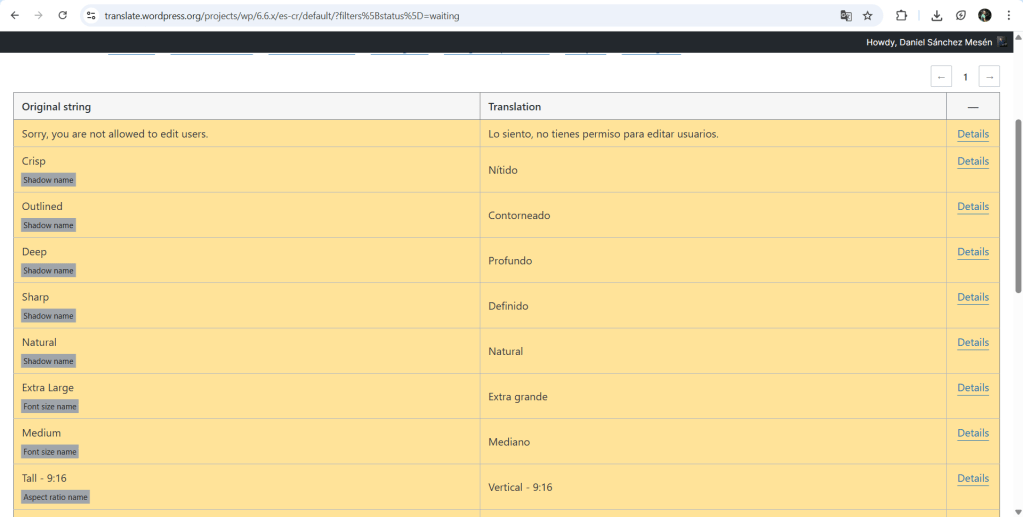Bookmark this page with the star icon
This screenshot has height=517, width=1023.
point(868,16)
